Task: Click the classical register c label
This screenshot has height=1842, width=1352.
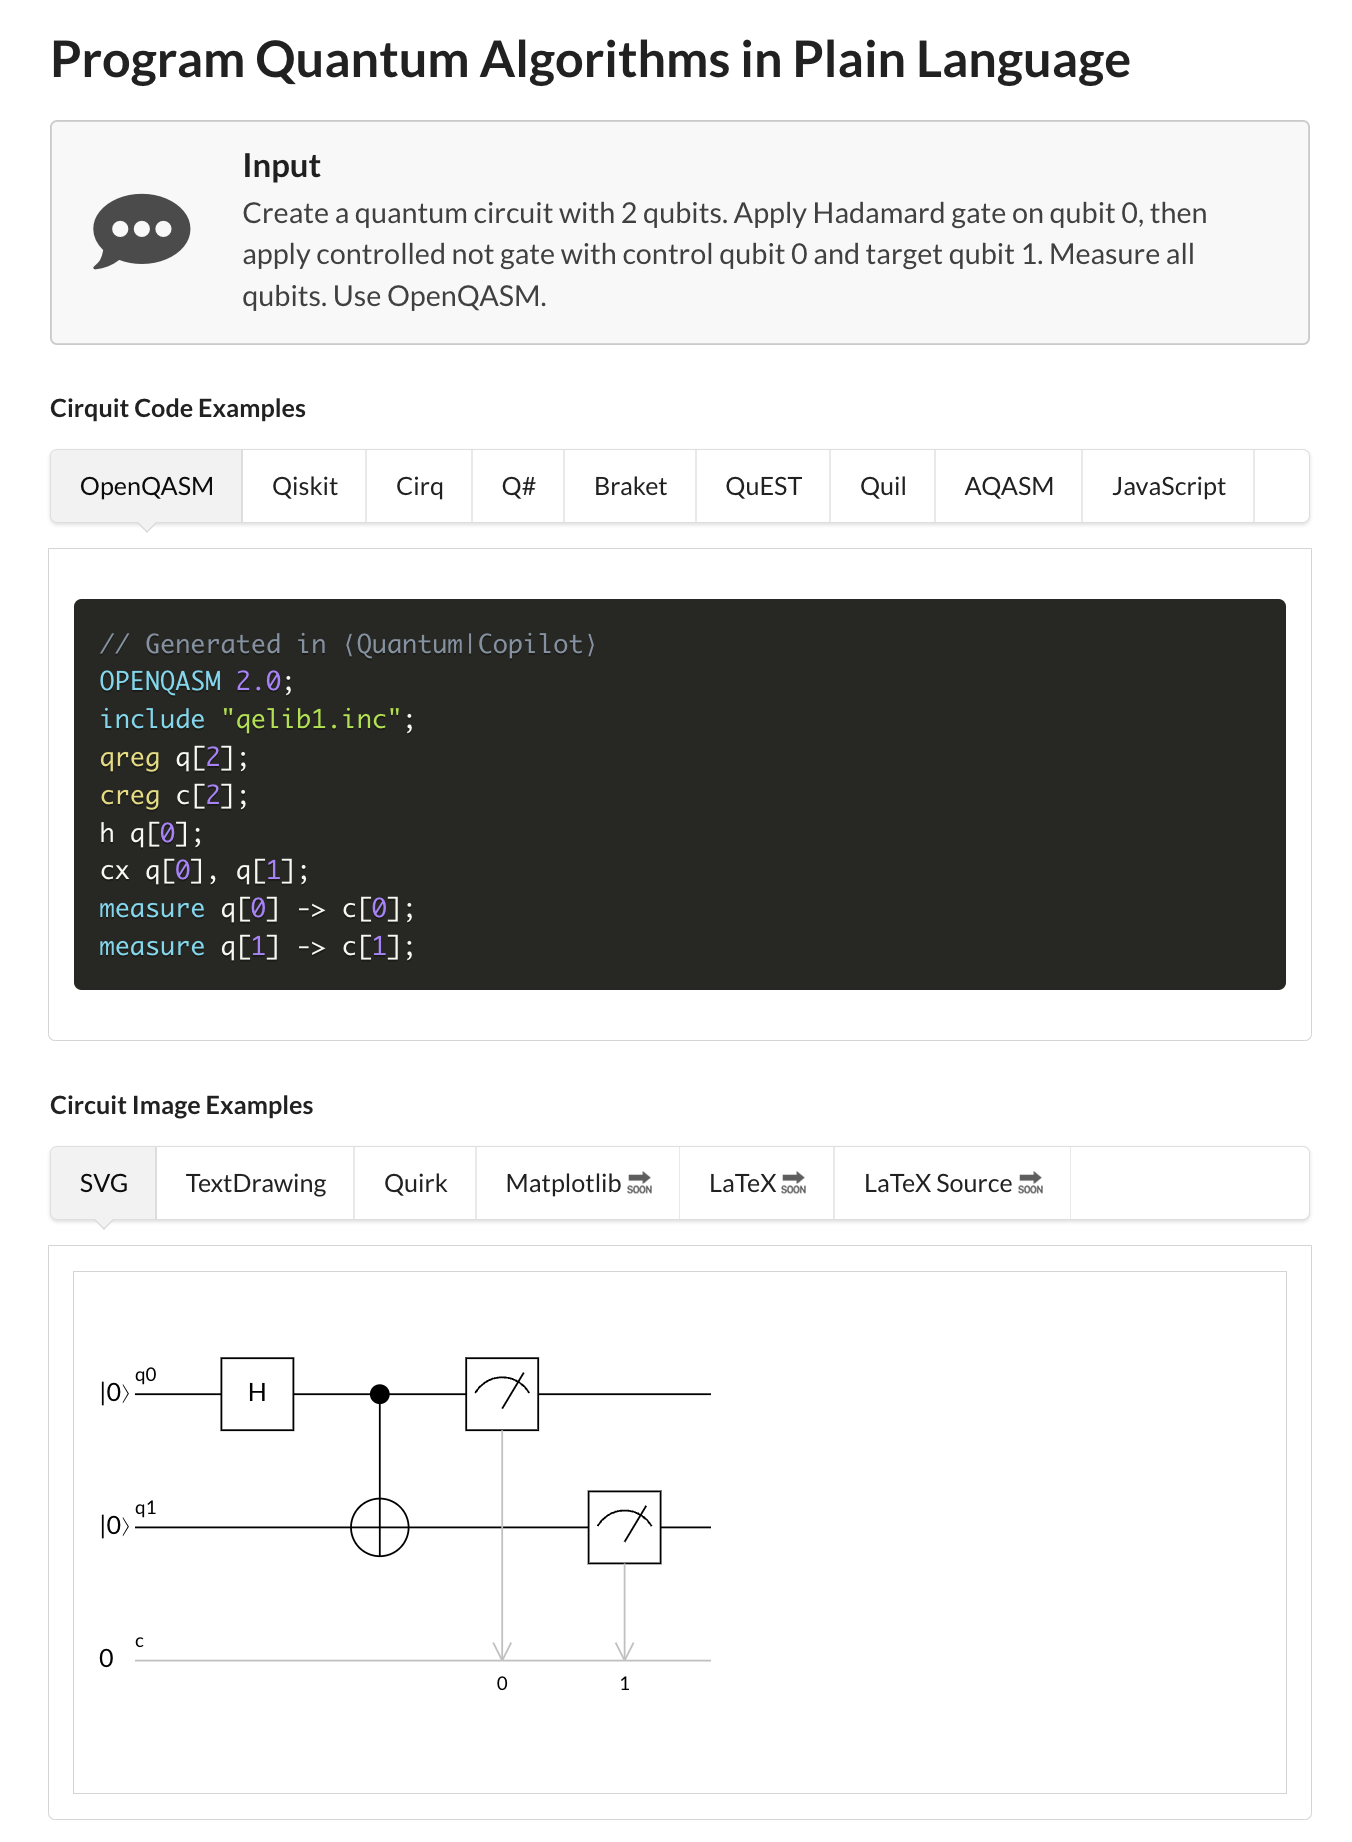Action: [140, 1641]
